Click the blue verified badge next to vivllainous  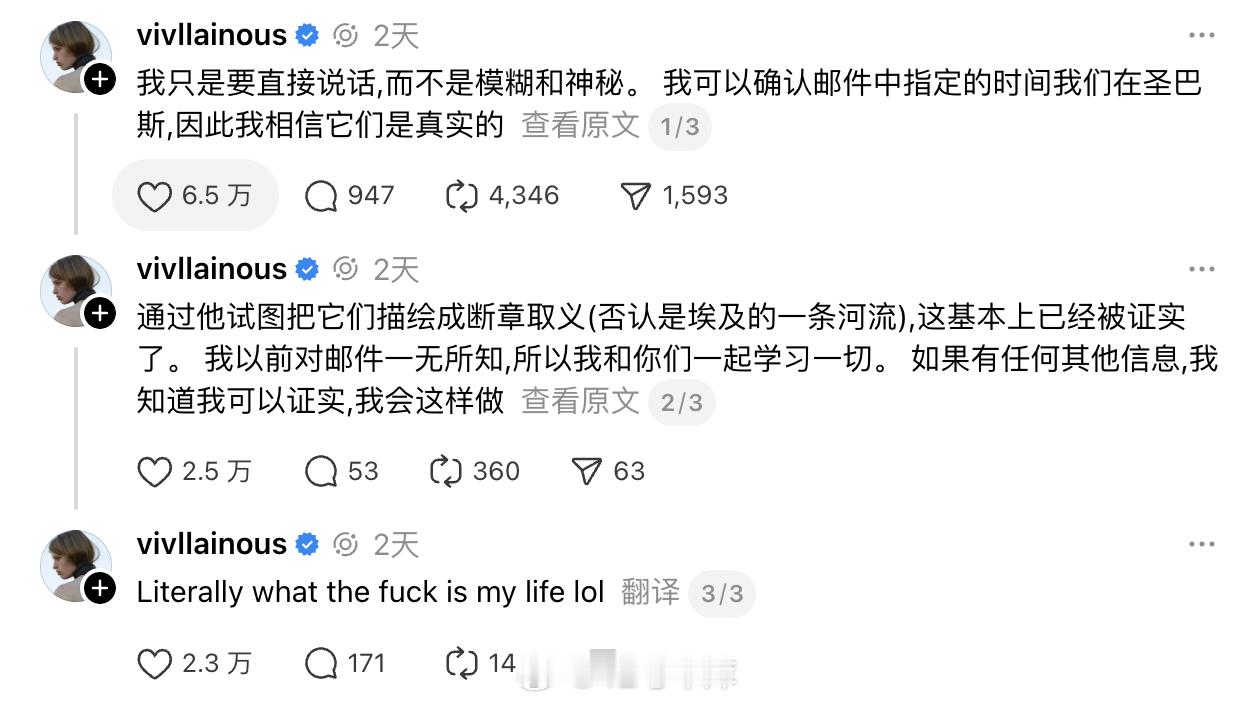pyautogui.click(x=305, y=34)
